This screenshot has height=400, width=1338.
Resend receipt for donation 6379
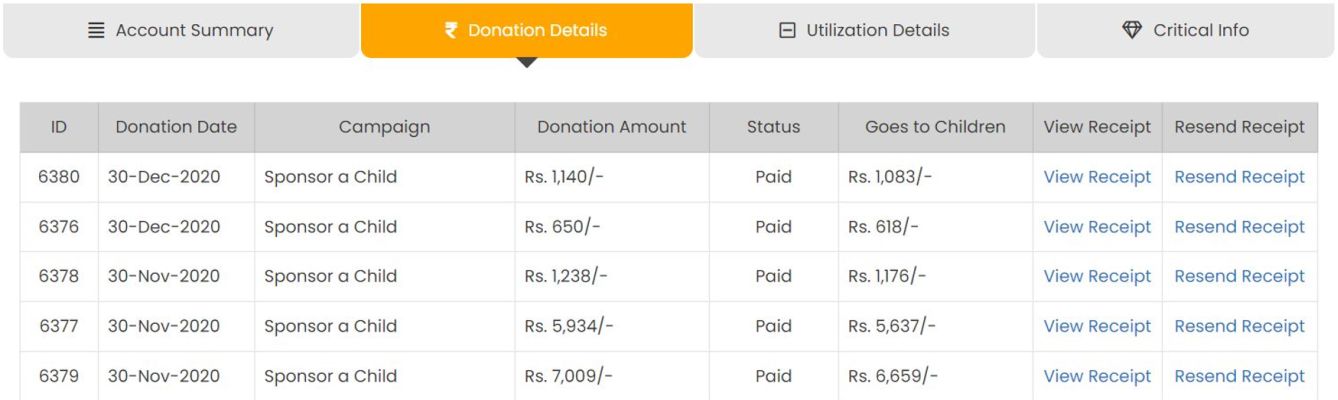(1239, 376)
